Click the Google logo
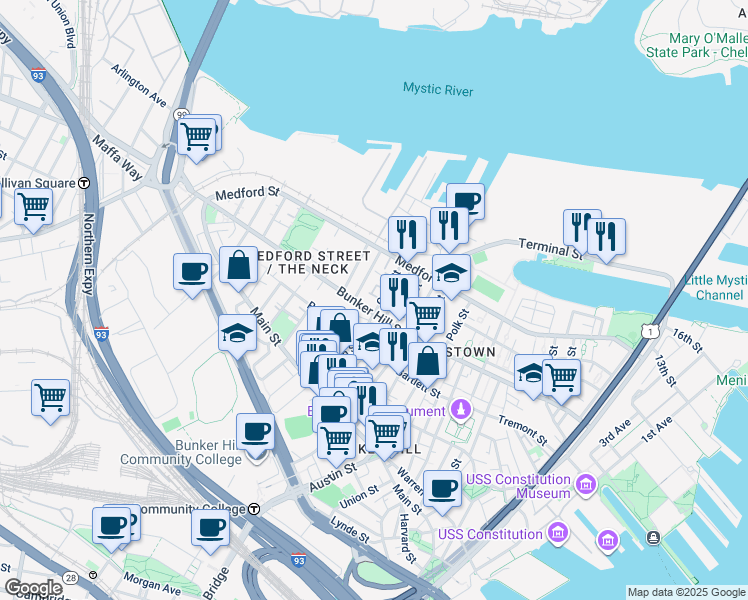The image size is (748, 600). coord(33,589)
